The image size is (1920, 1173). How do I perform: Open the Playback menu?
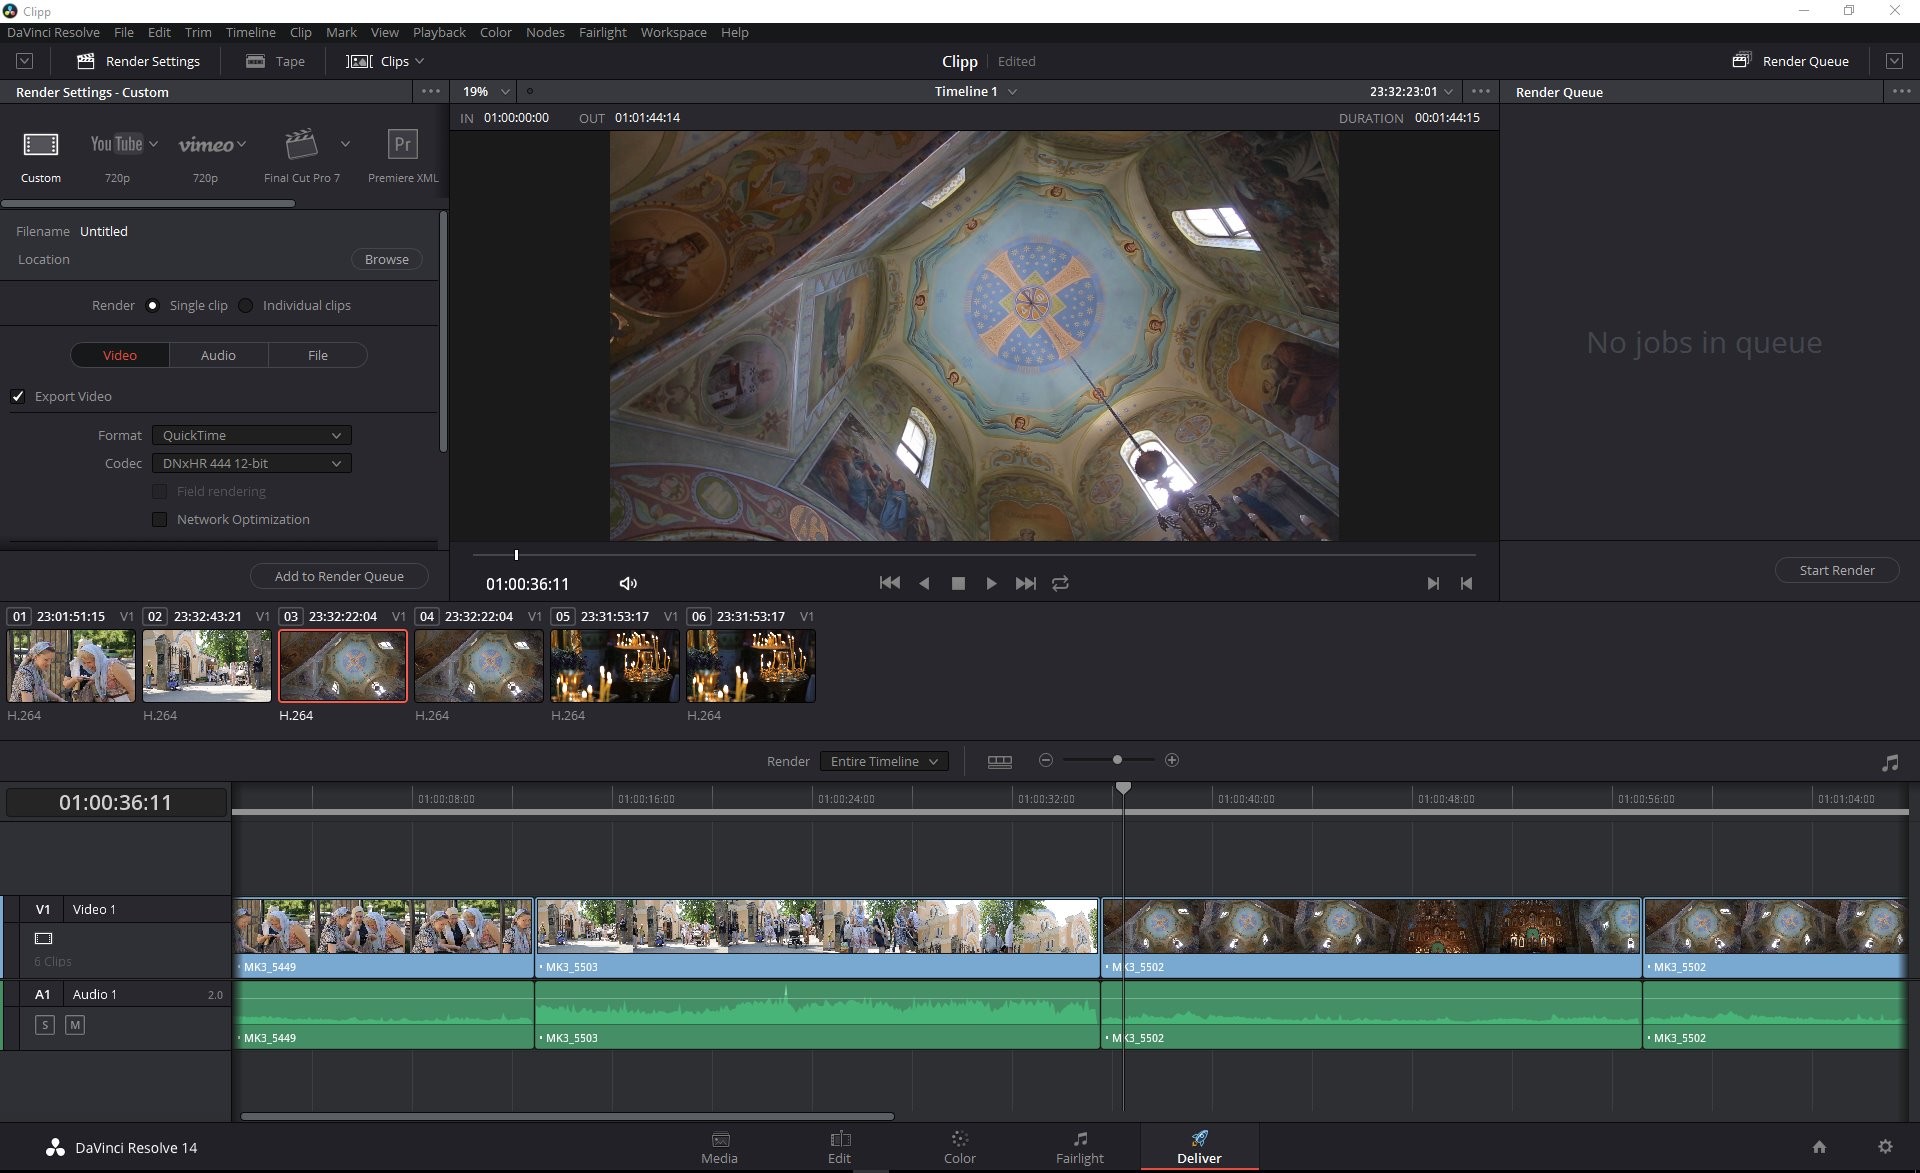coord(438,32)
